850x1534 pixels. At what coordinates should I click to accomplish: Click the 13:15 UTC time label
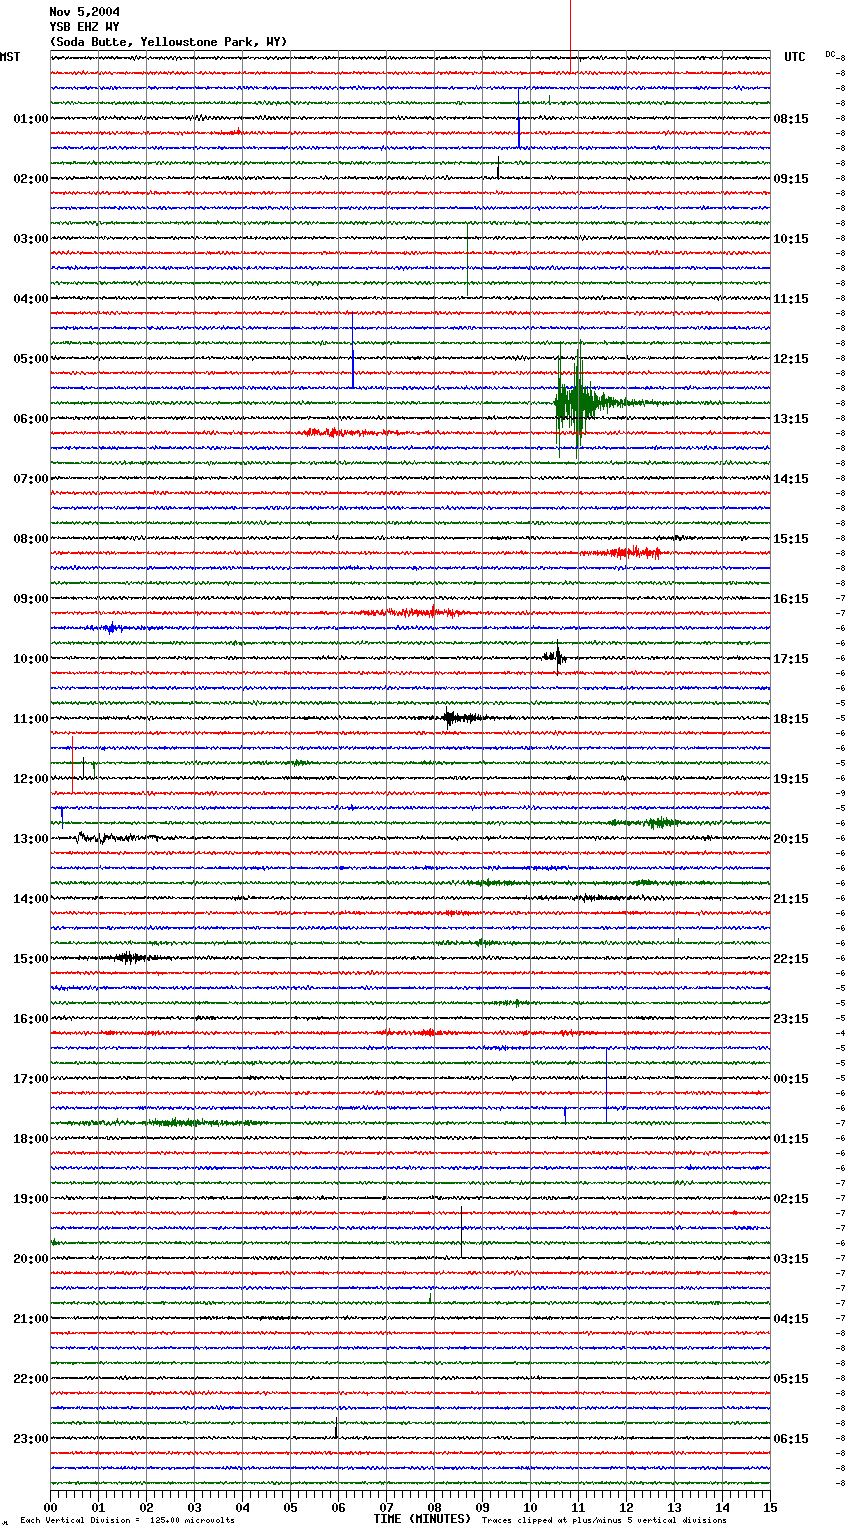tap(791, 419)
